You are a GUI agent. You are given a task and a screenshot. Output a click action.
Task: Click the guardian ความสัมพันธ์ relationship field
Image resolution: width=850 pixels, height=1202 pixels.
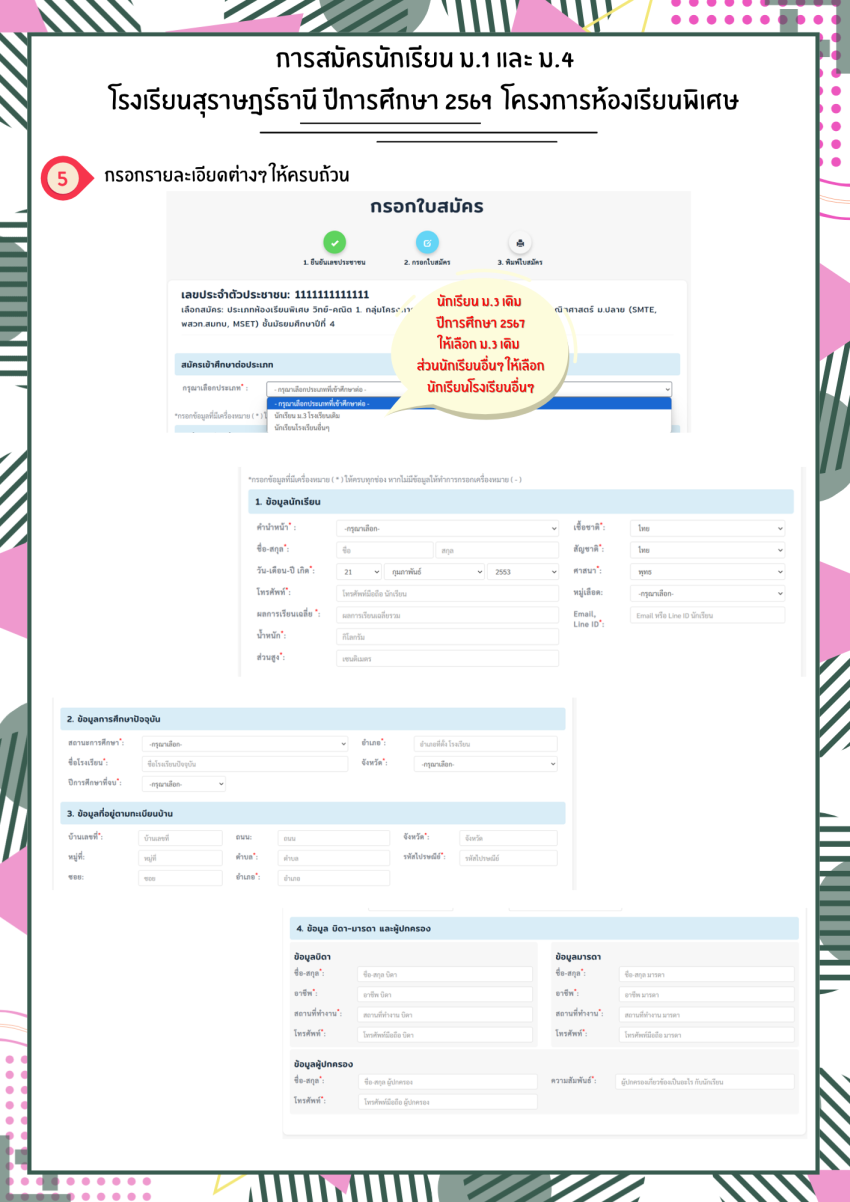pos(704,1082)
